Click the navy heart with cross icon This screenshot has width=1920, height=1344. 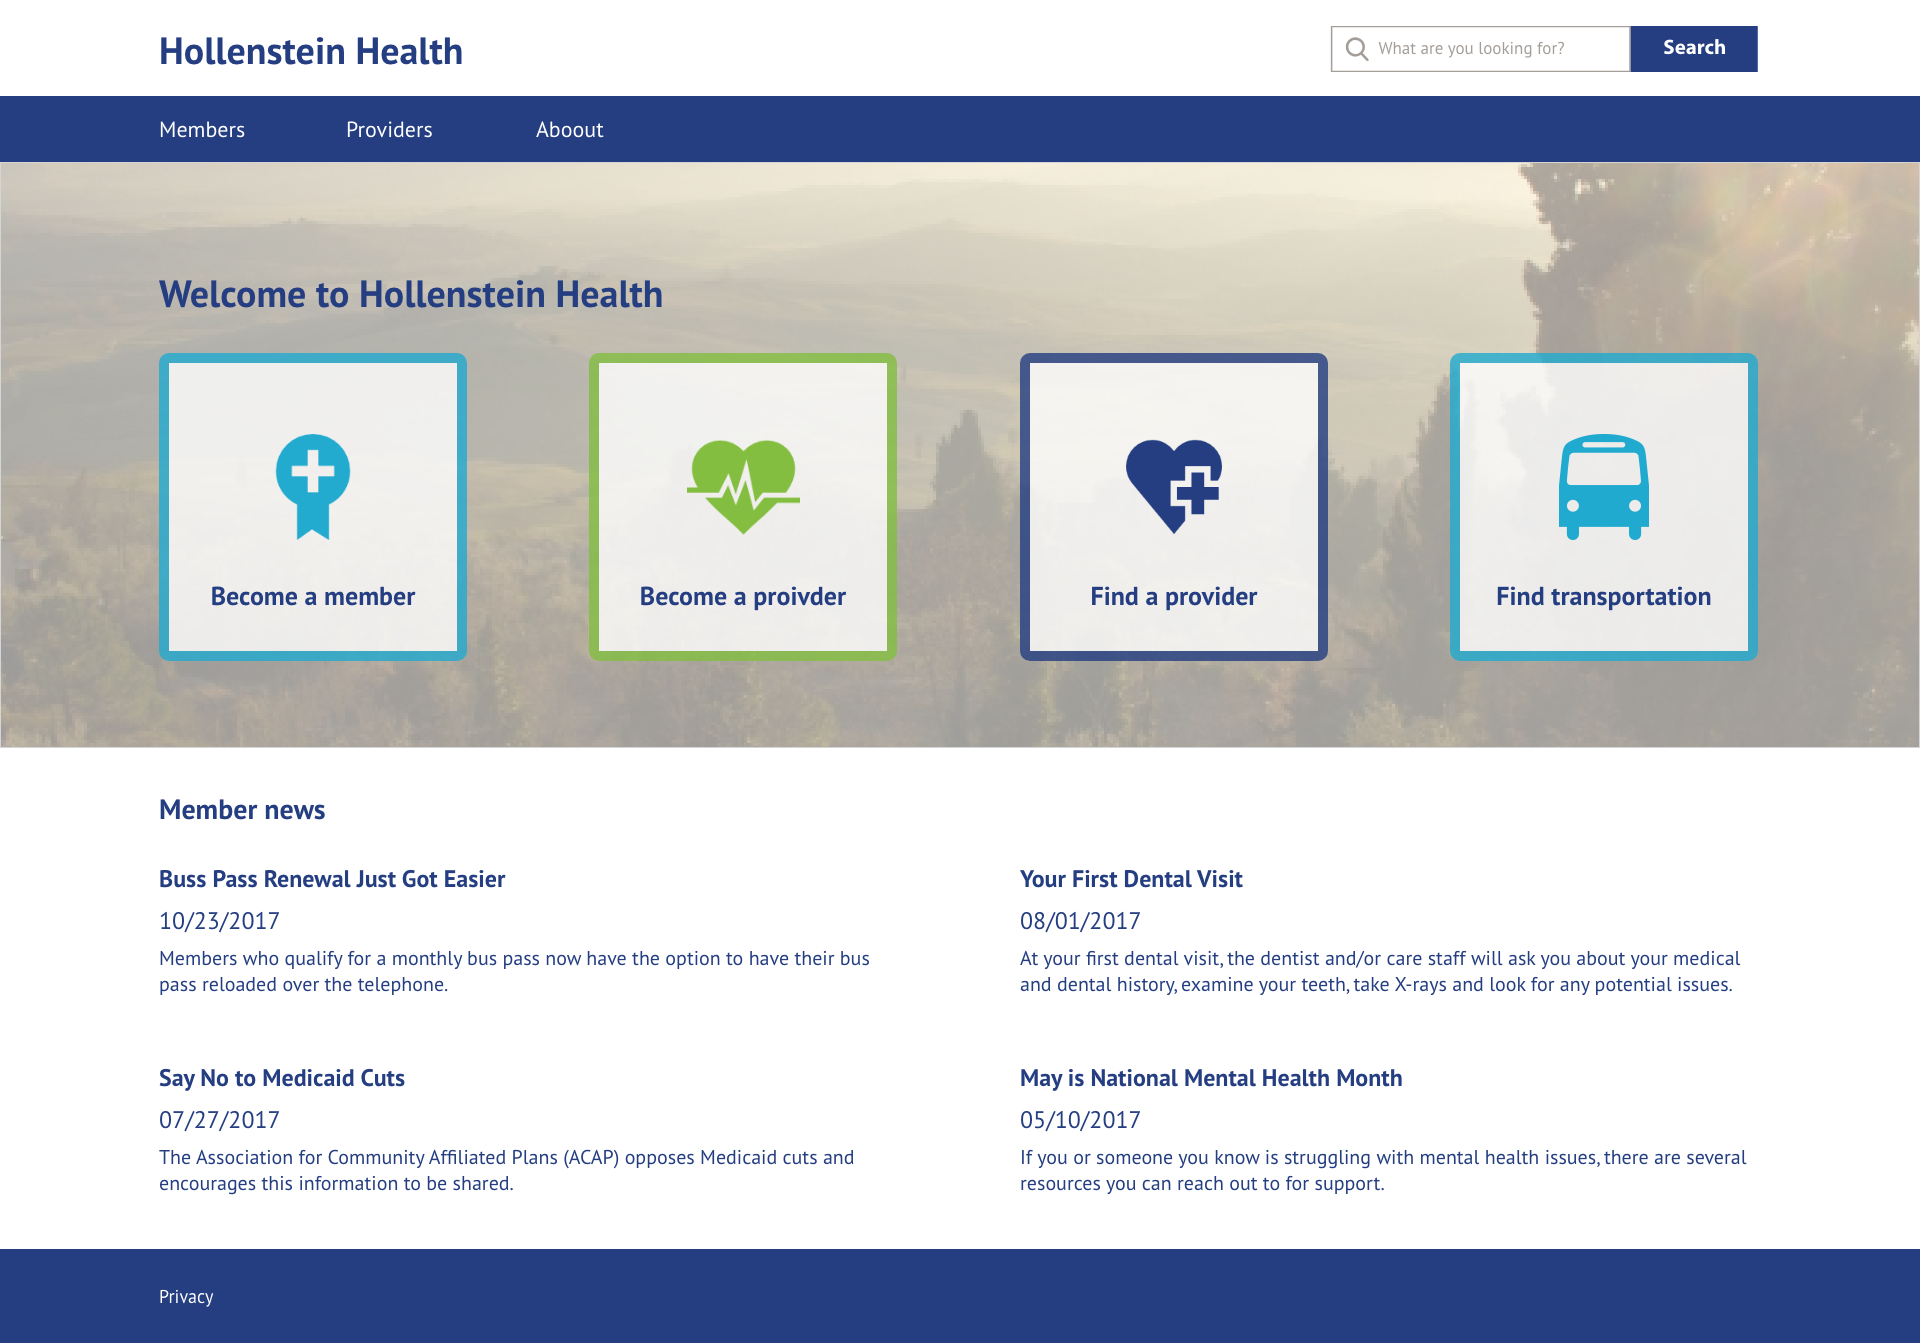(x=1173, y=486)
